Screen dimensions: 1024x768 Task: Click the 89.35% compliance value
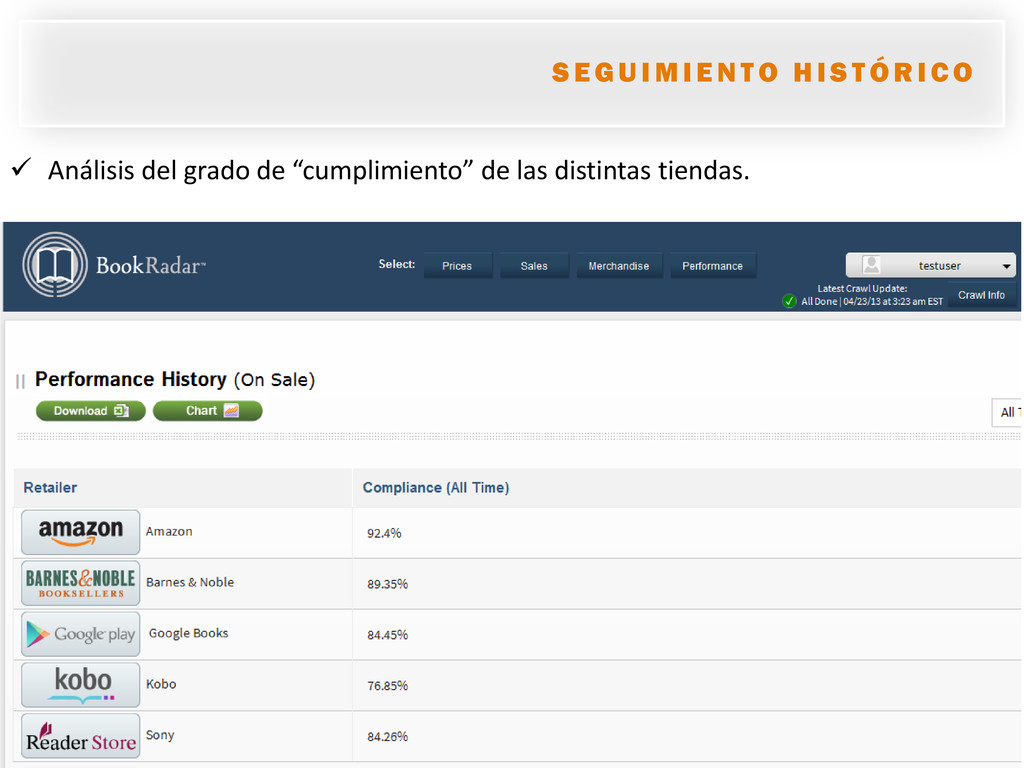[387, 584]
